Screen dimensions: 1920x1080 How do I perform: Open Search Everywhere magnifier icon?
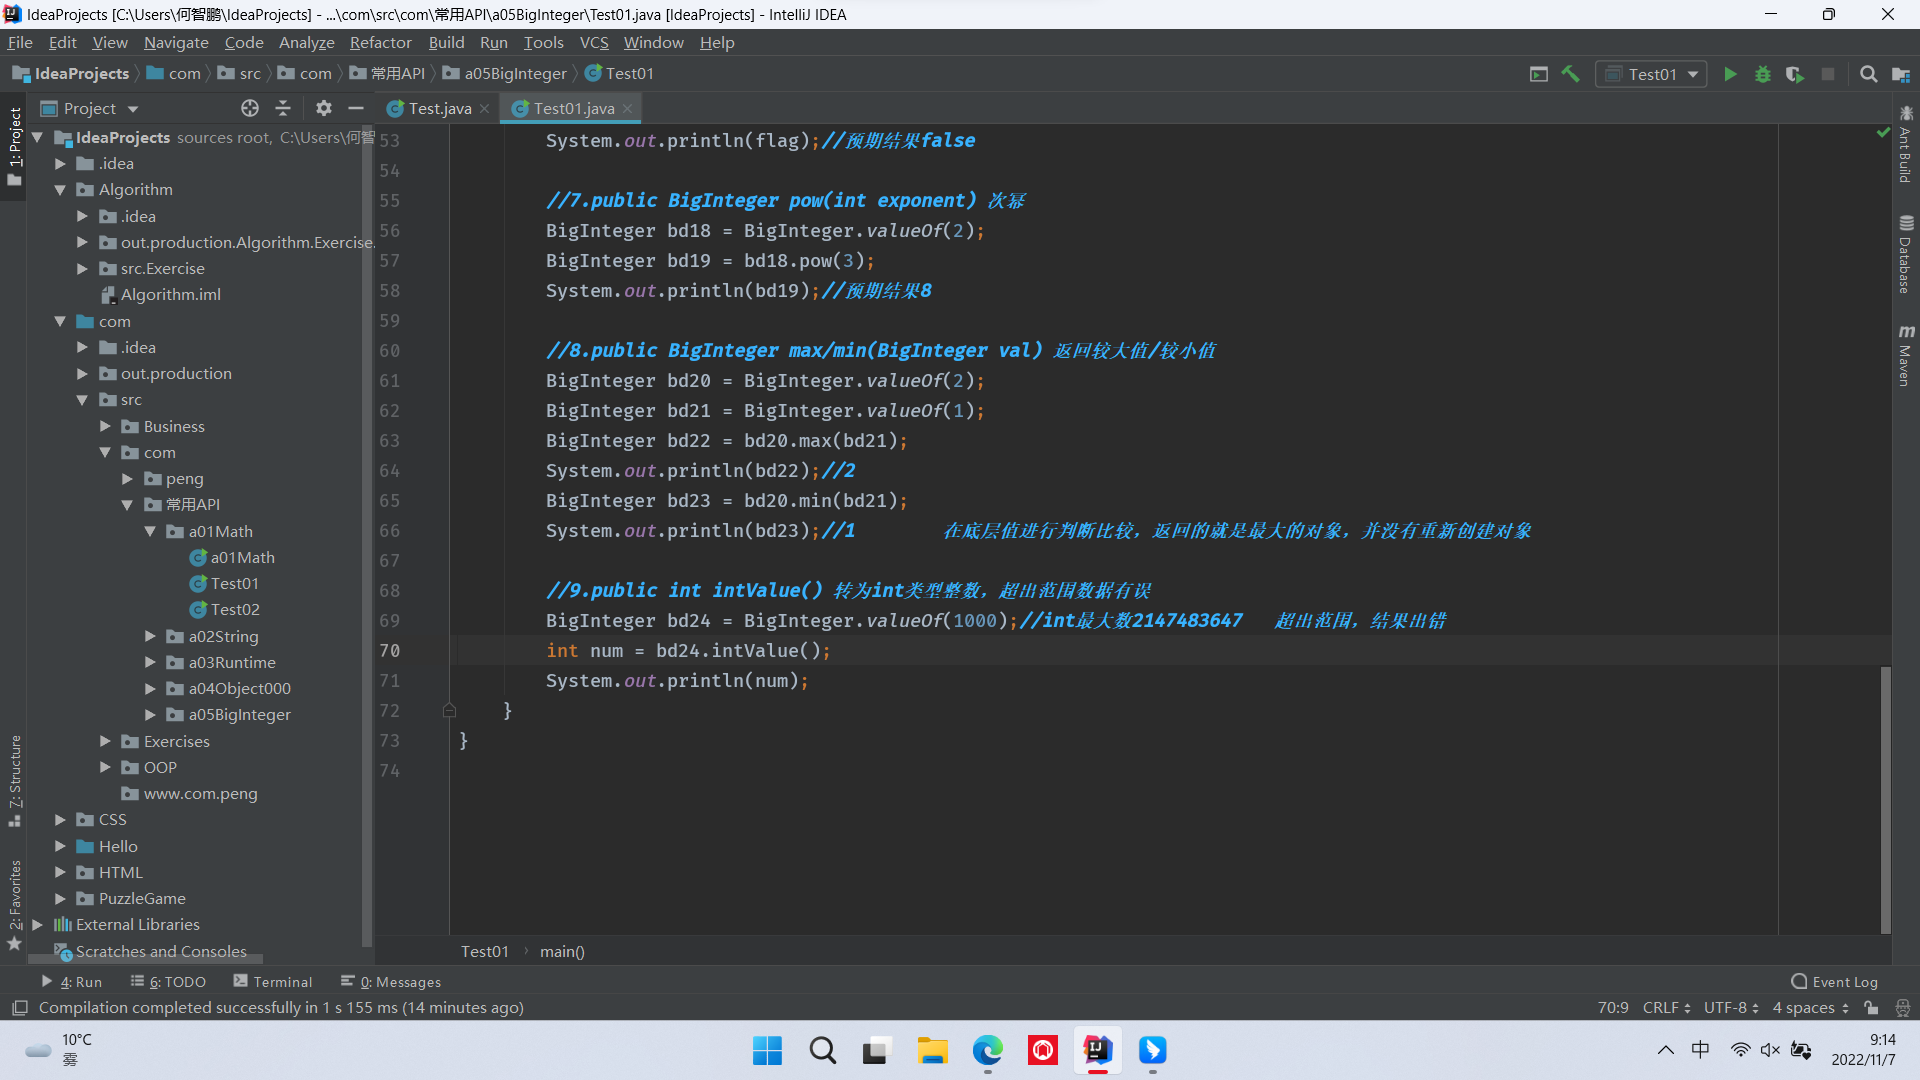click(x=1868, y=74)
